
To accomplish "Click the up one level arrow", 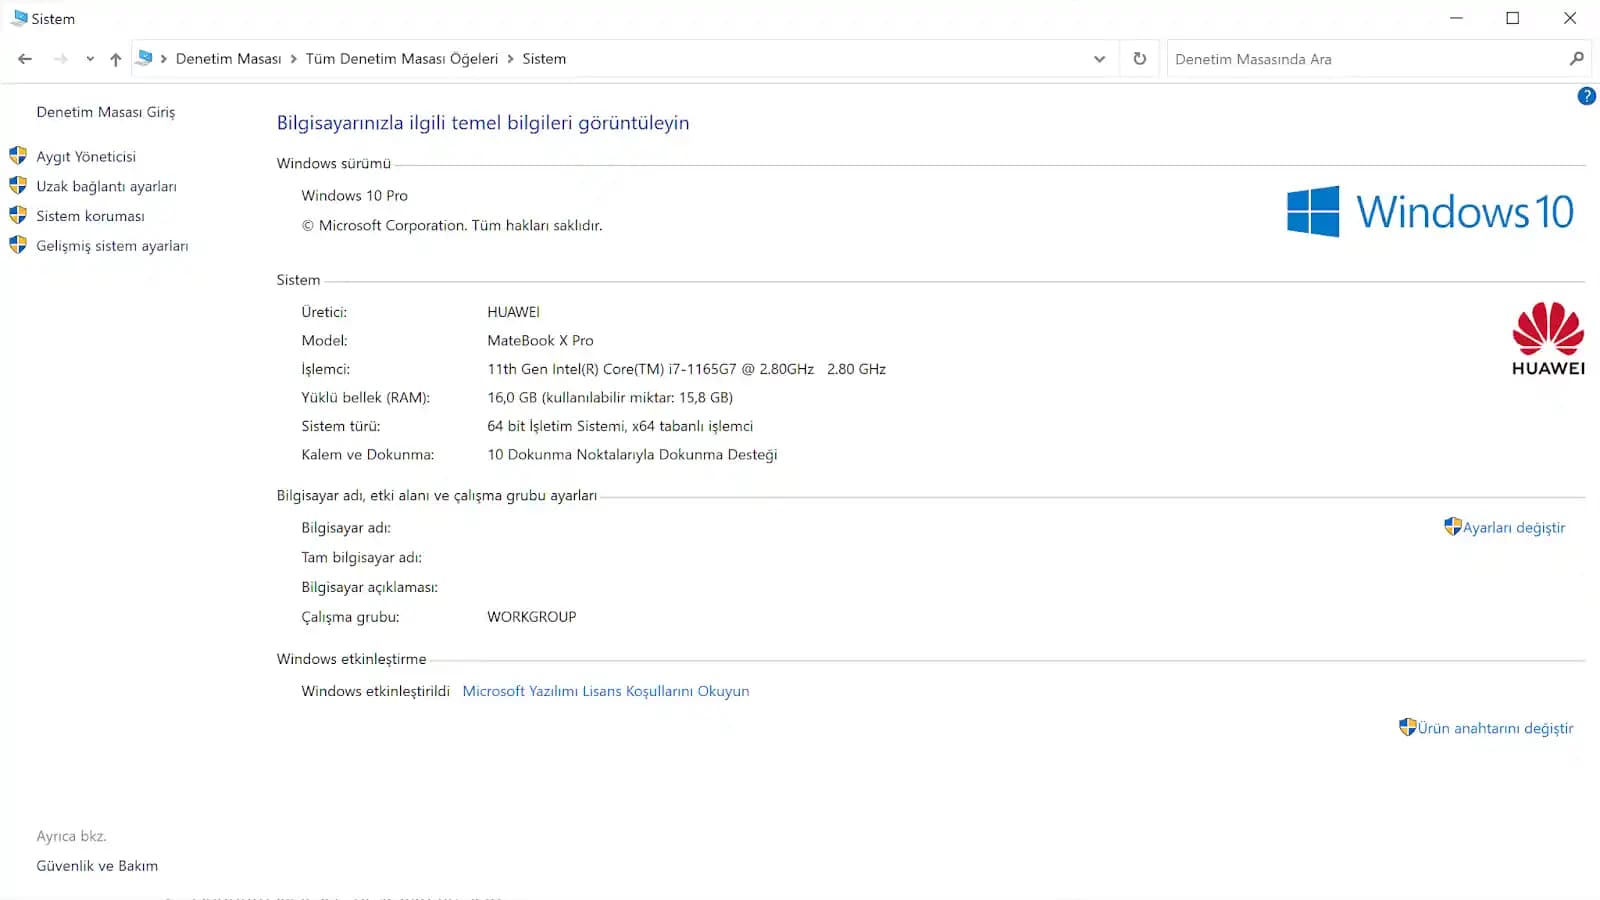I will [x=116, y=59].
